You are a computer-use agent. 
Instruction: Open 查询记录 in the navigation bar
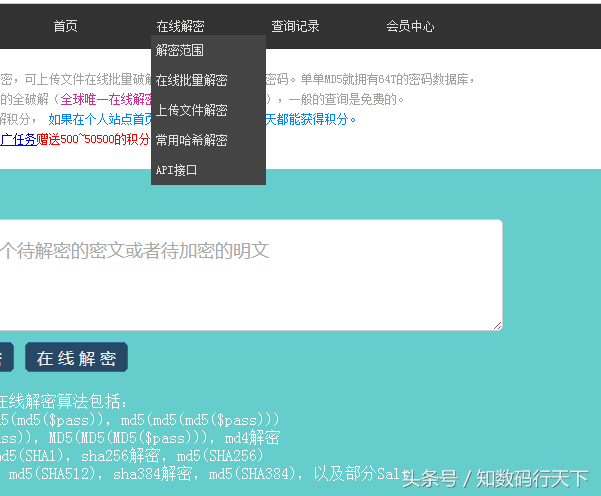point(295,27)
